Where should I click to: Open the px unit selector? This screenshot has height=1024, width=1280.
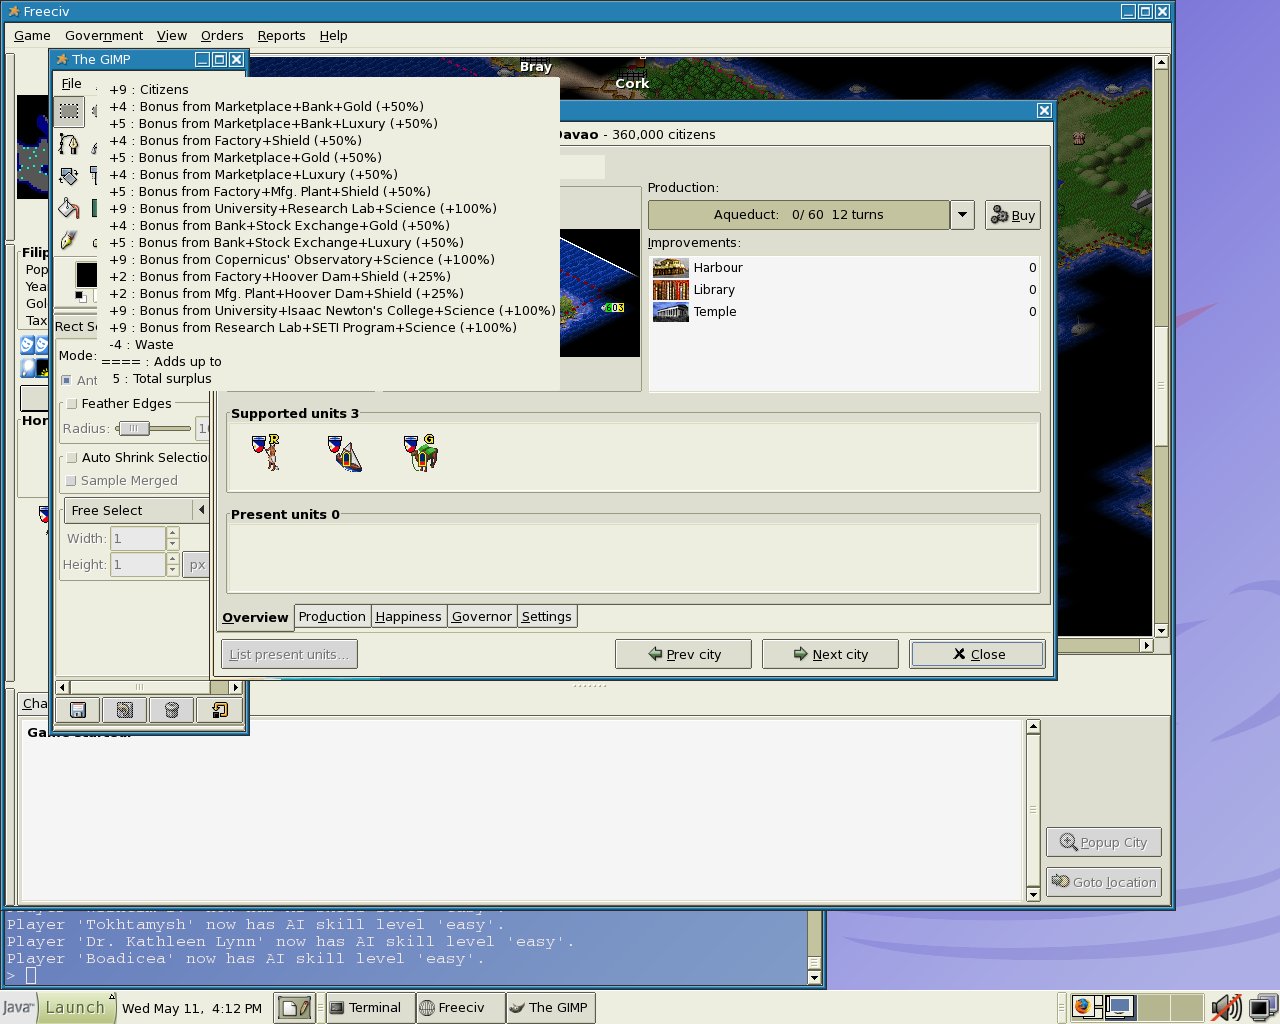coord(197,564)
